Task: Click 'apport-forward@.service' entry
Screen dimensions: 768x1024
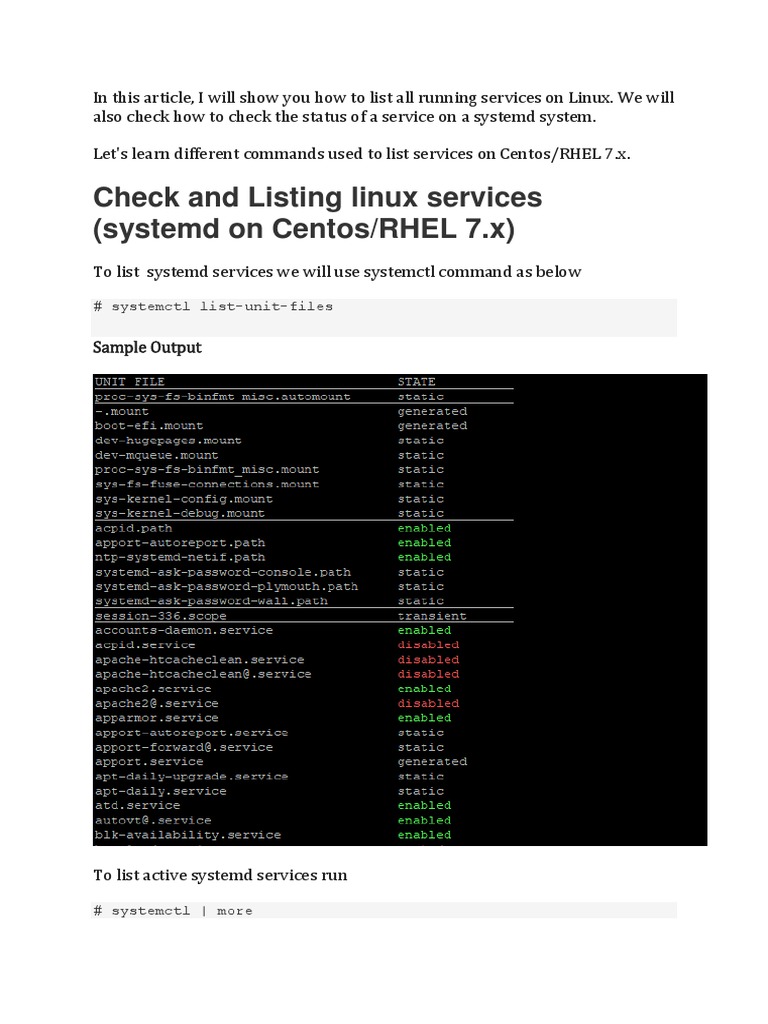Action: pos(184,747)
